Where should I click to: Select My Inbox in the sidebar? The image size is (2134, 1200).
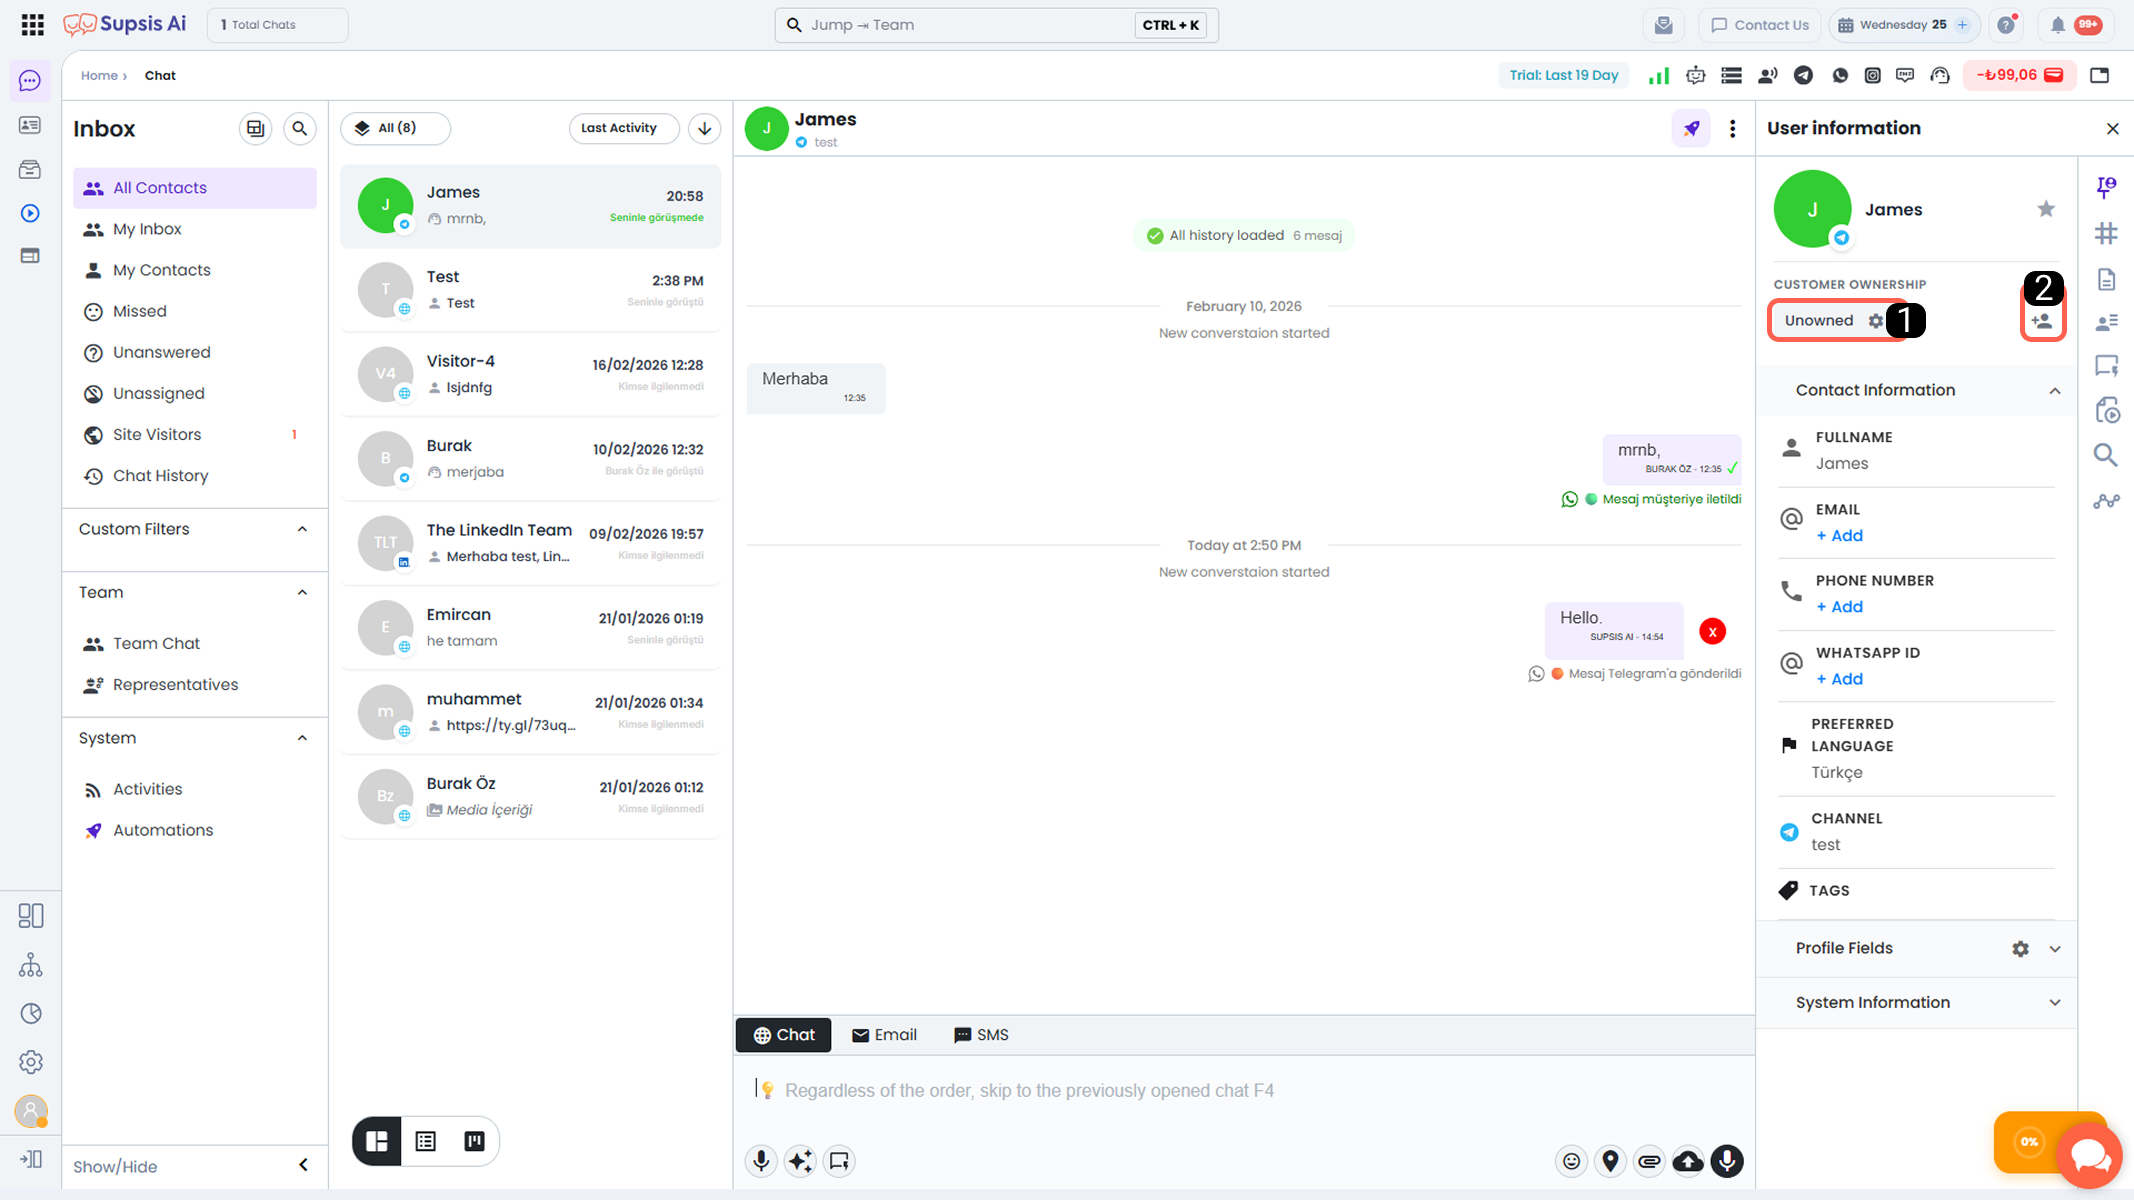(195, 229)
